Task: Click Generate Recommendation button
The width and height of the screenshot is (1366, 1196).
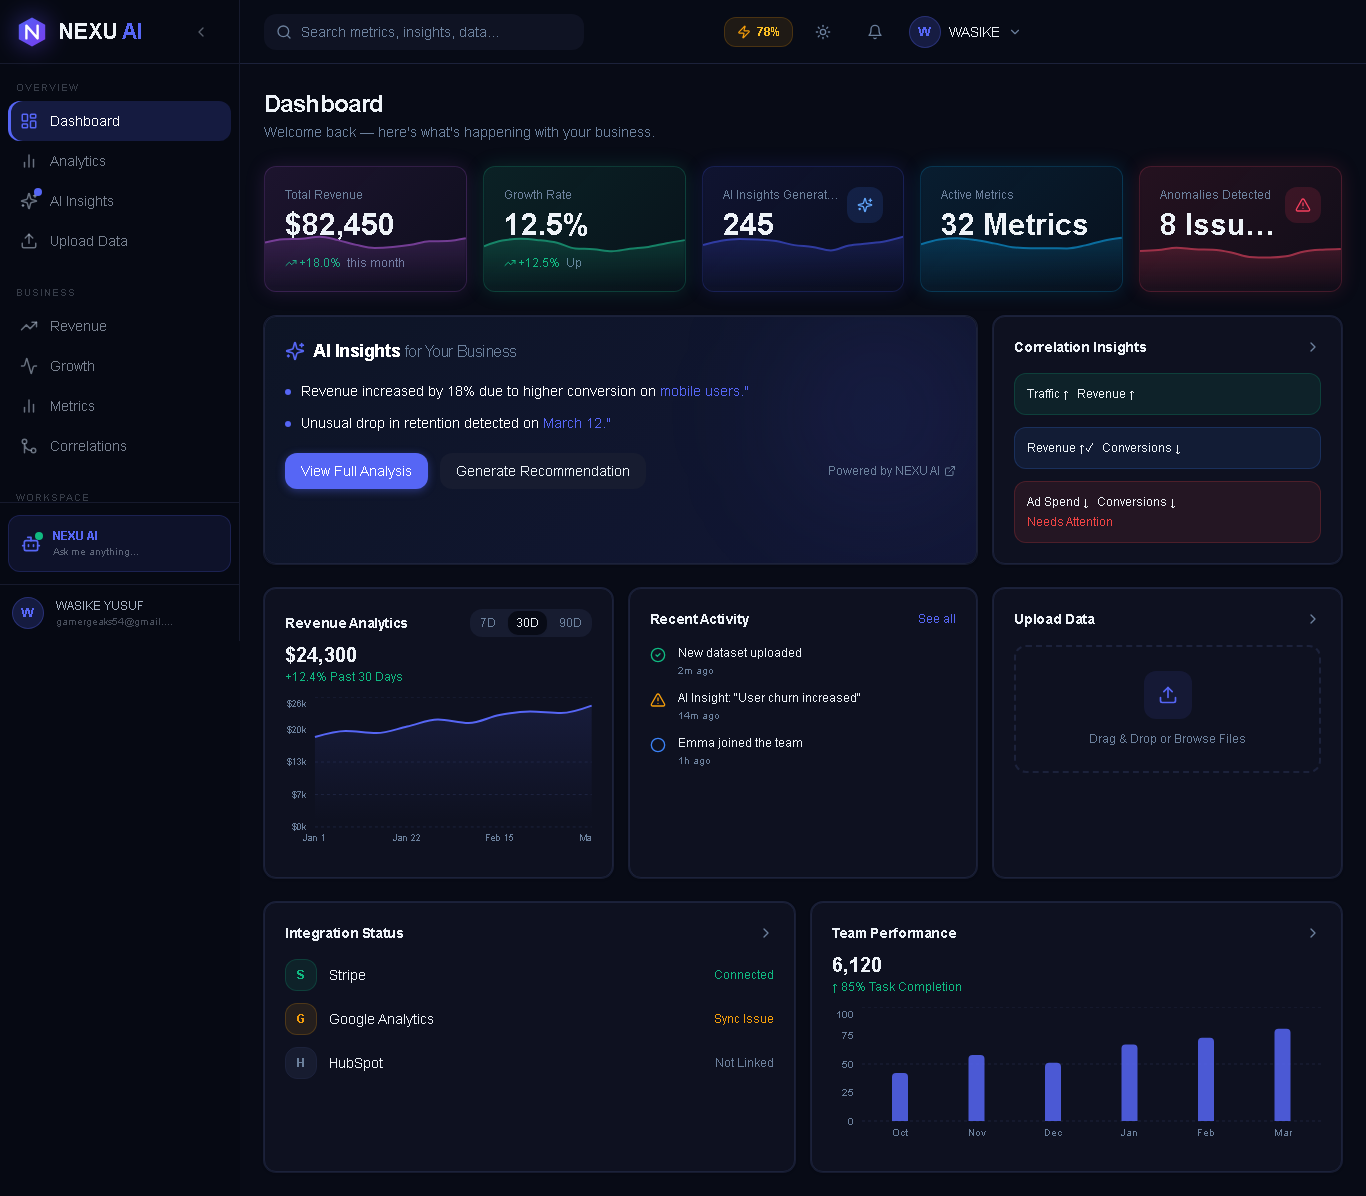Action: tap(543, 471)
